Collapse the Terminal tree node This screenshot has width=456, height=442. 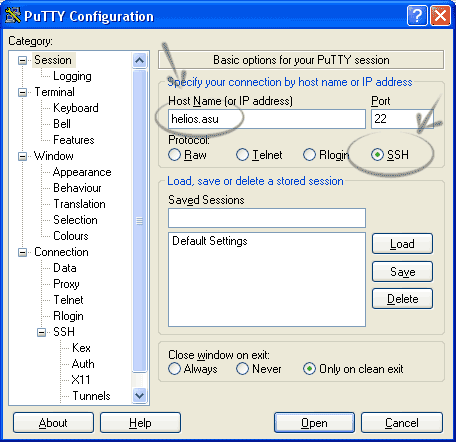22,92
